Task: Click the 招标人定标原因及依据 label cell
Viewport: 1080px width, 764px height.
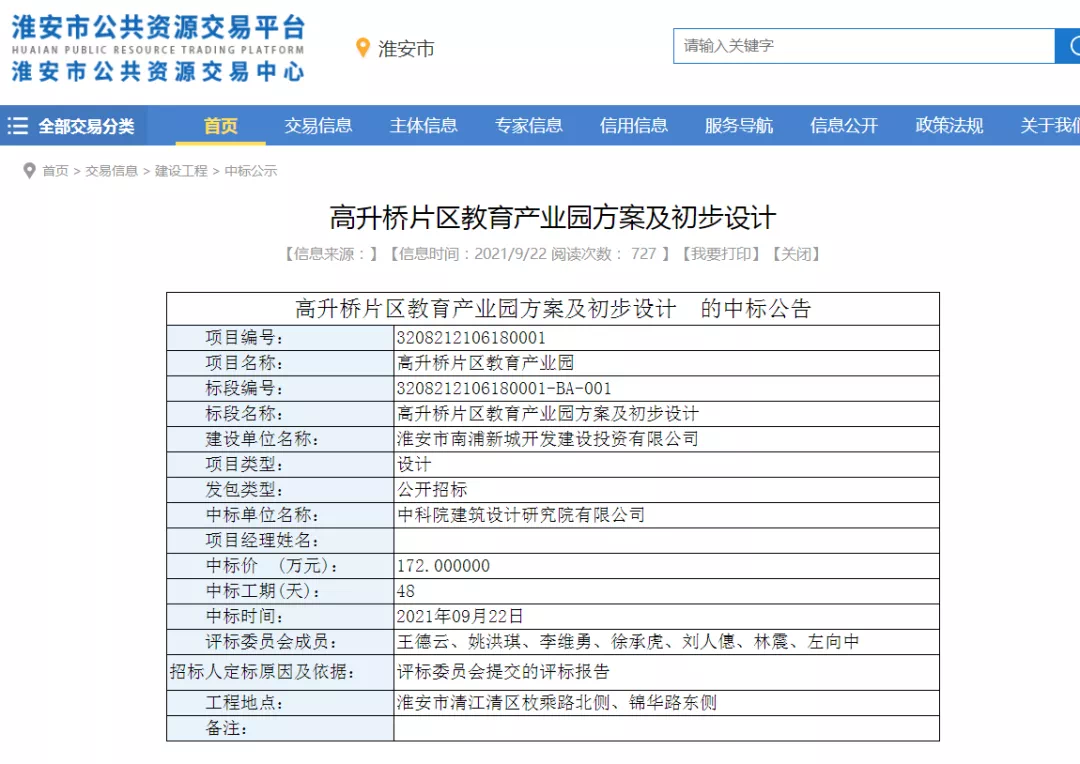Action: pyautogui.click(x=280, y=672)
